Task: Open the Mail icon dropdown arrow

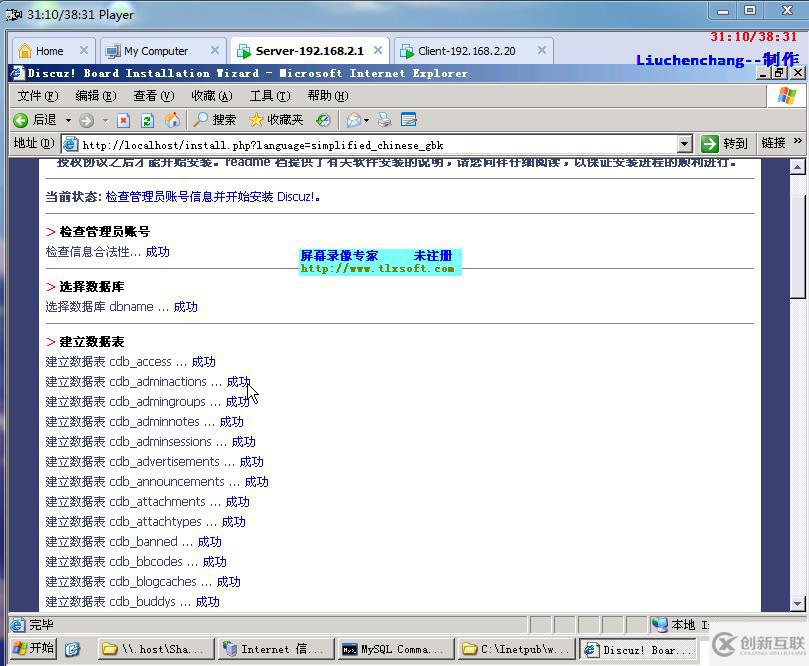Action: (x=366, y=121)
